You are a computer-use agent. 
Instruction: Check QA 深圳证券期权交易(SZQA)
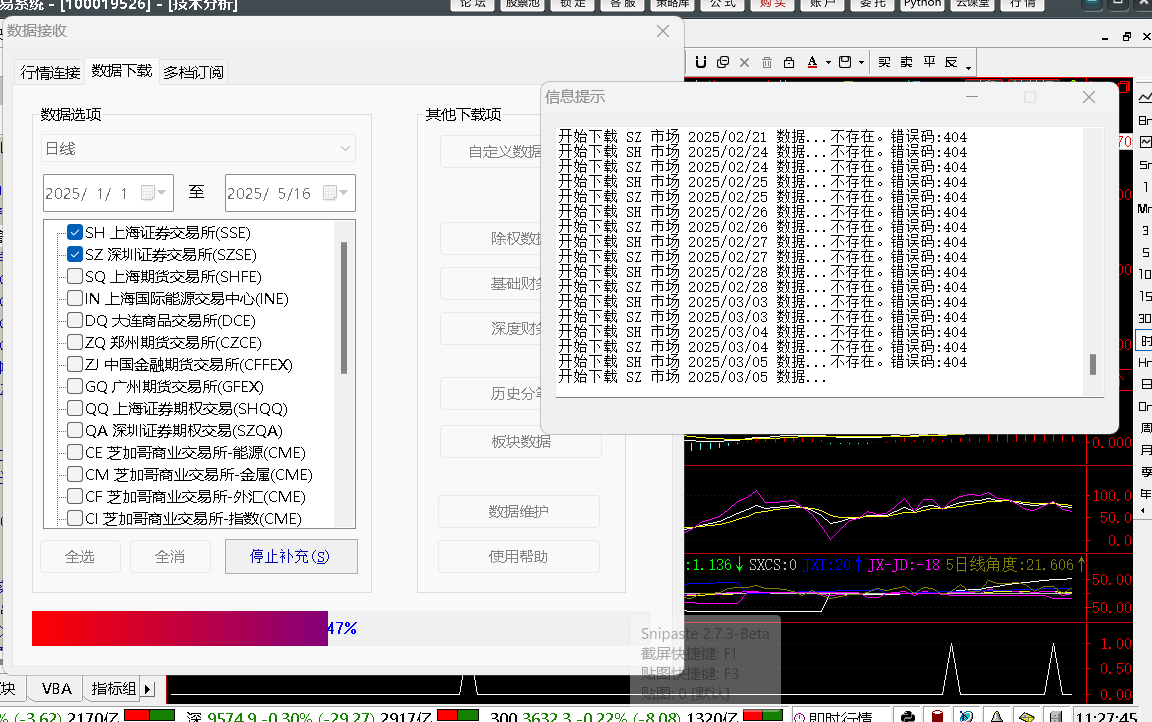[75, 430]
